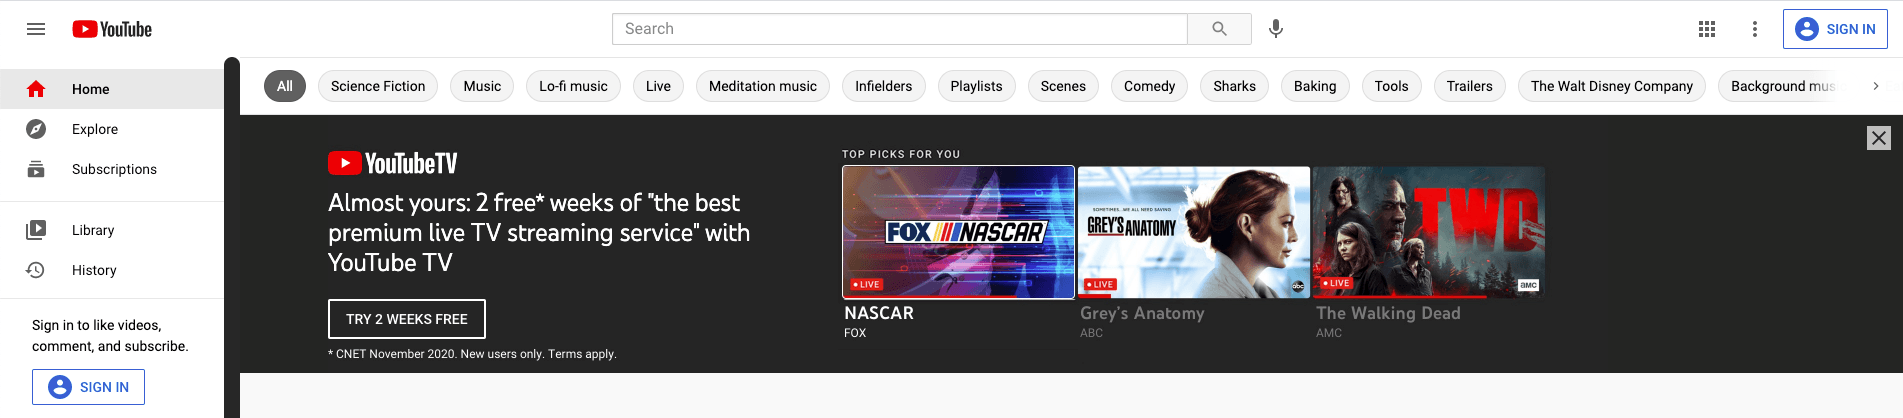Click the YouTube TV logo
Image resolution: width=1903 pixels, height=418 pixels.
[392, 163]
